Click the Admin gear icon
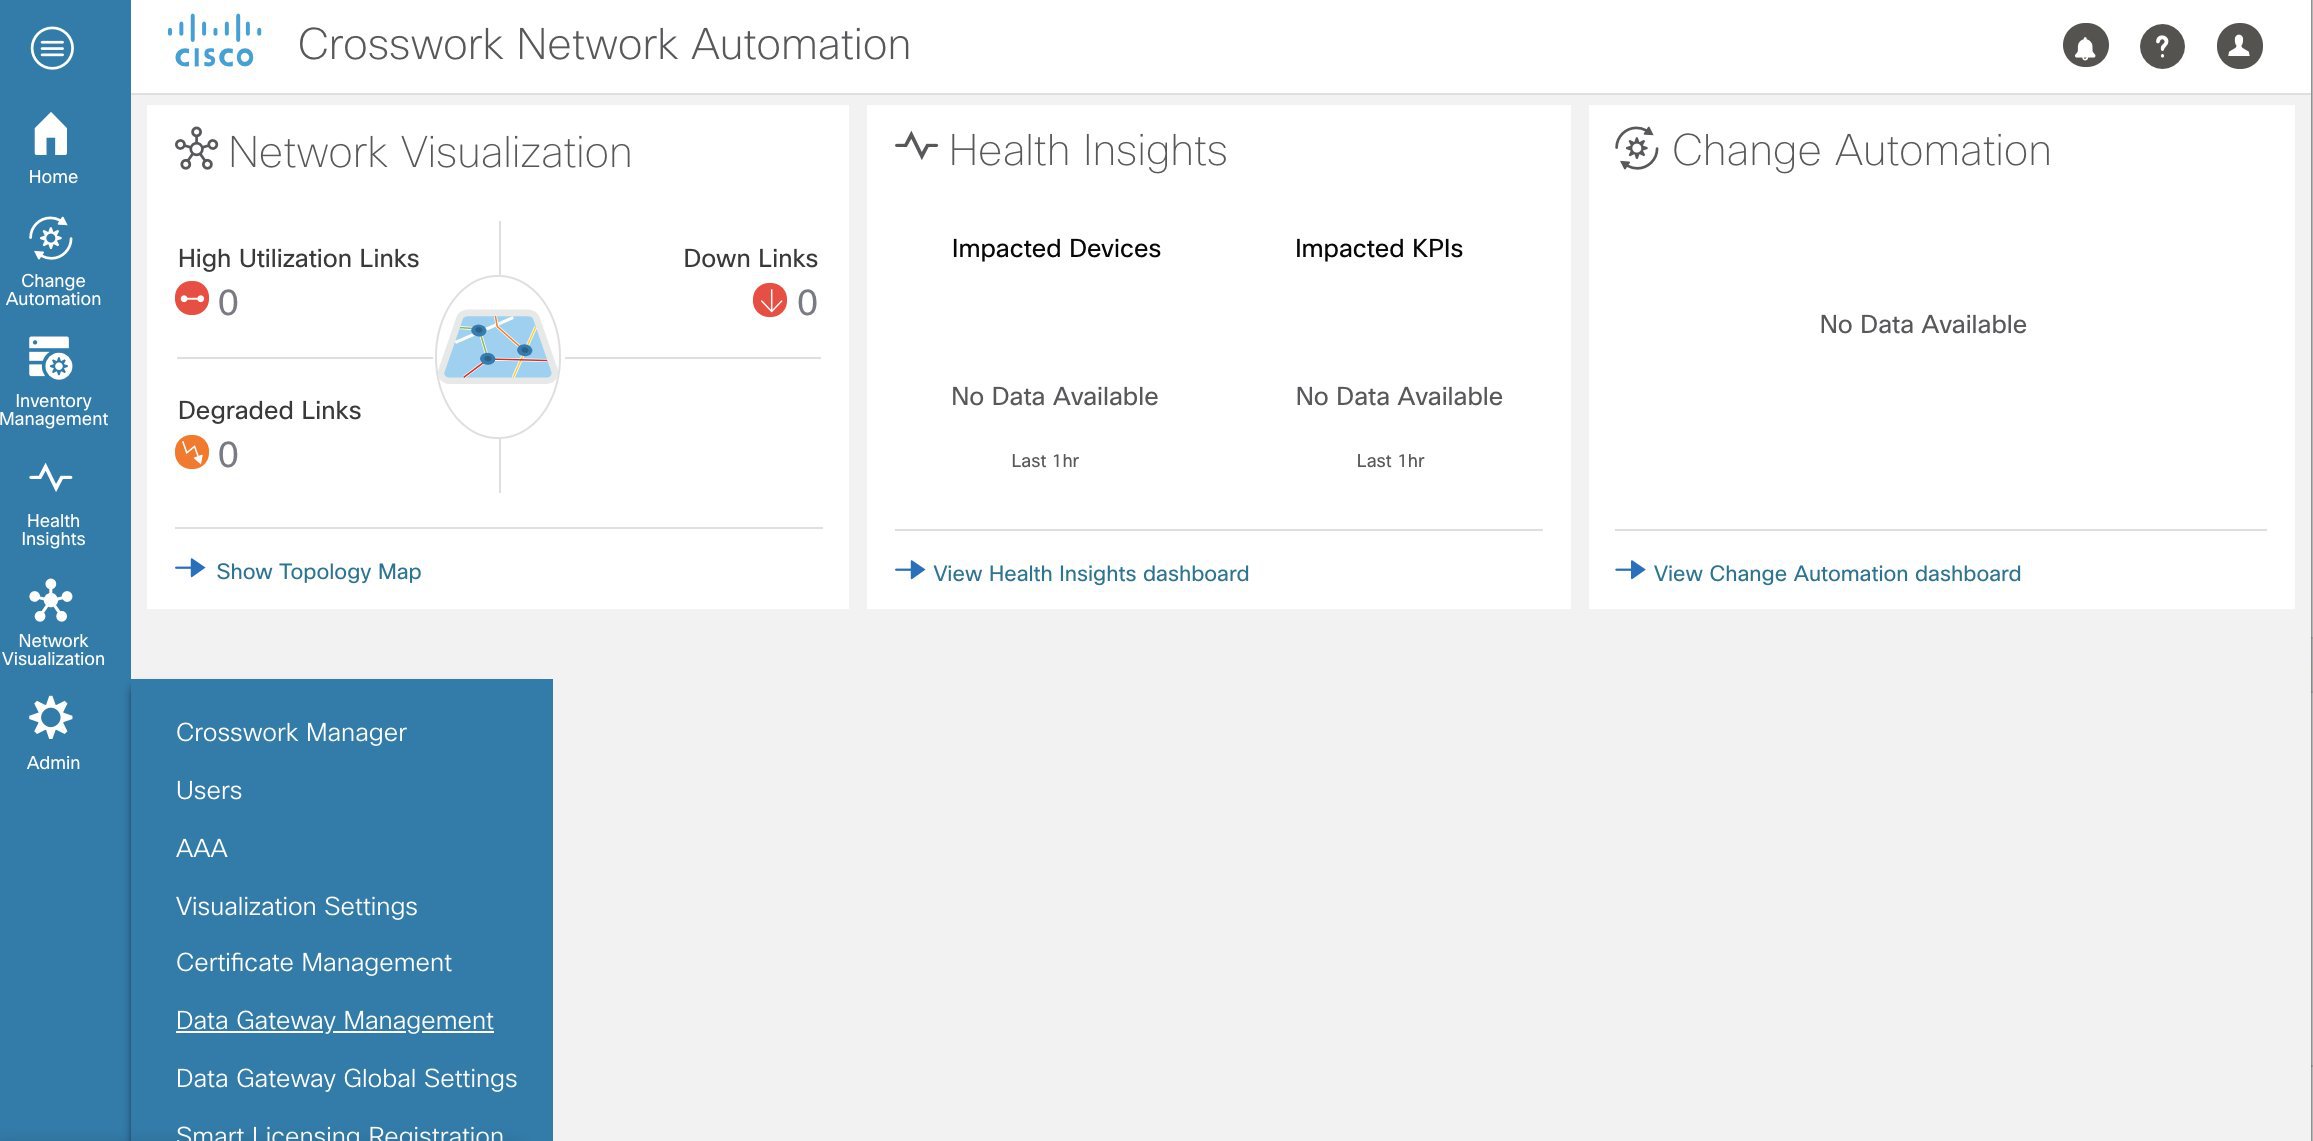Image resolution: width=2313 pixels, height=1141 pixels. click(52, 718)
